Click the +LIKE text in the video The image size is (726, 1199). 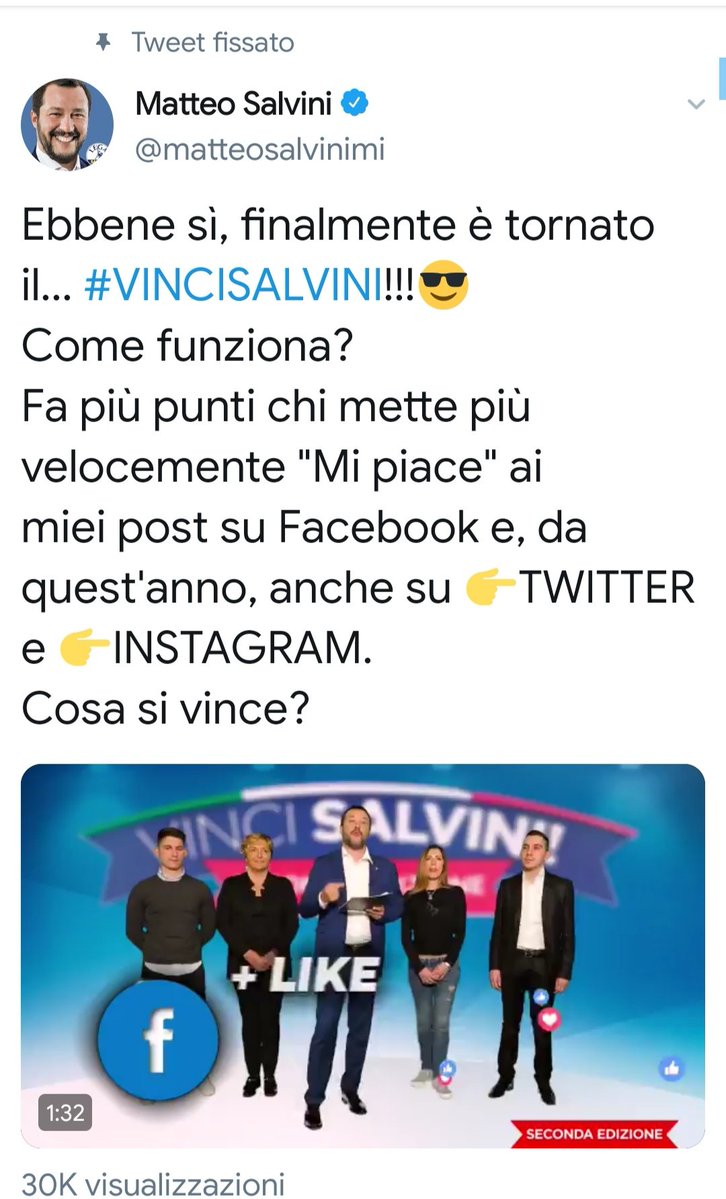(306, 976)
